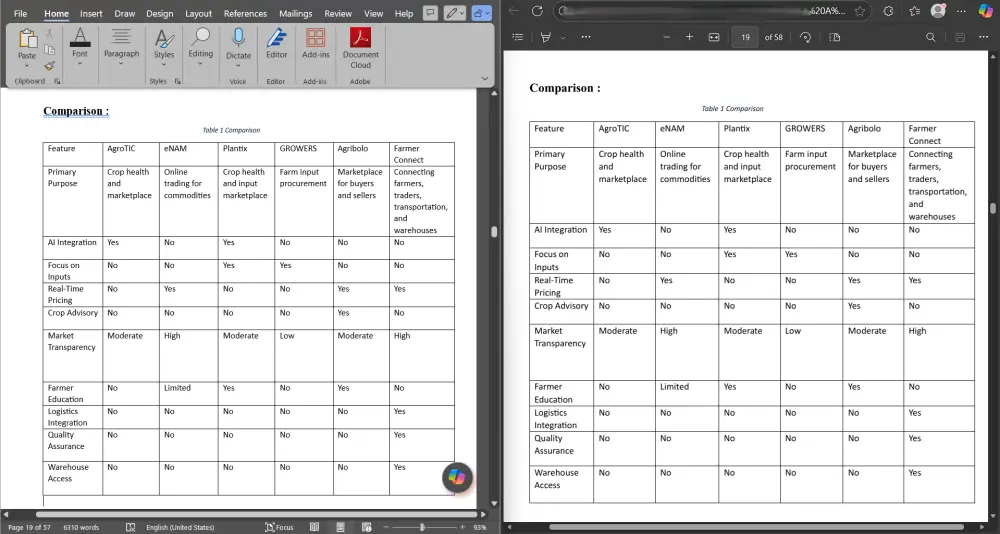Show the PDF table of contents
The image size is (1000, 534).
pos(518,37)
